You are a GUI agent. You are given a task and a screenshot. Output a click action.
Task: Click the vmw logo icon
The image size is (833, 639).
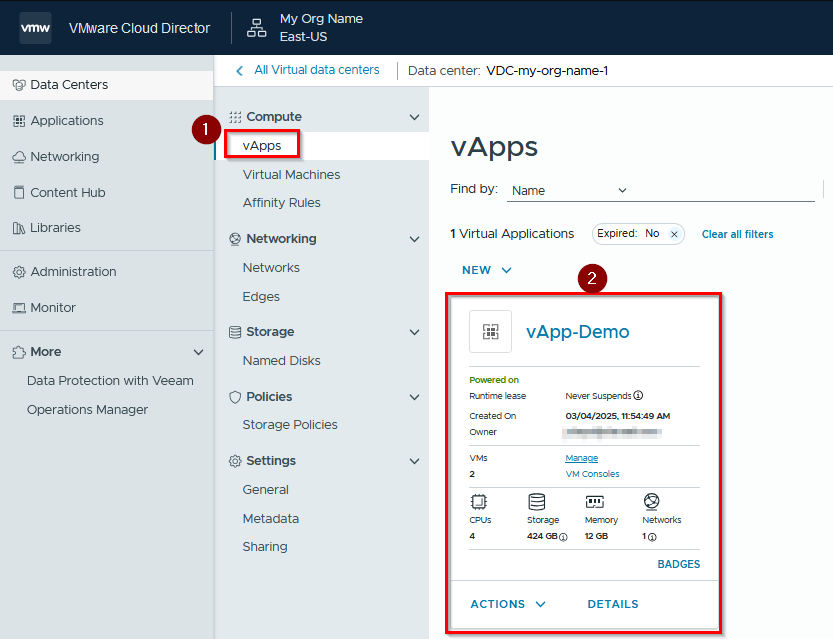coord(35,28)
